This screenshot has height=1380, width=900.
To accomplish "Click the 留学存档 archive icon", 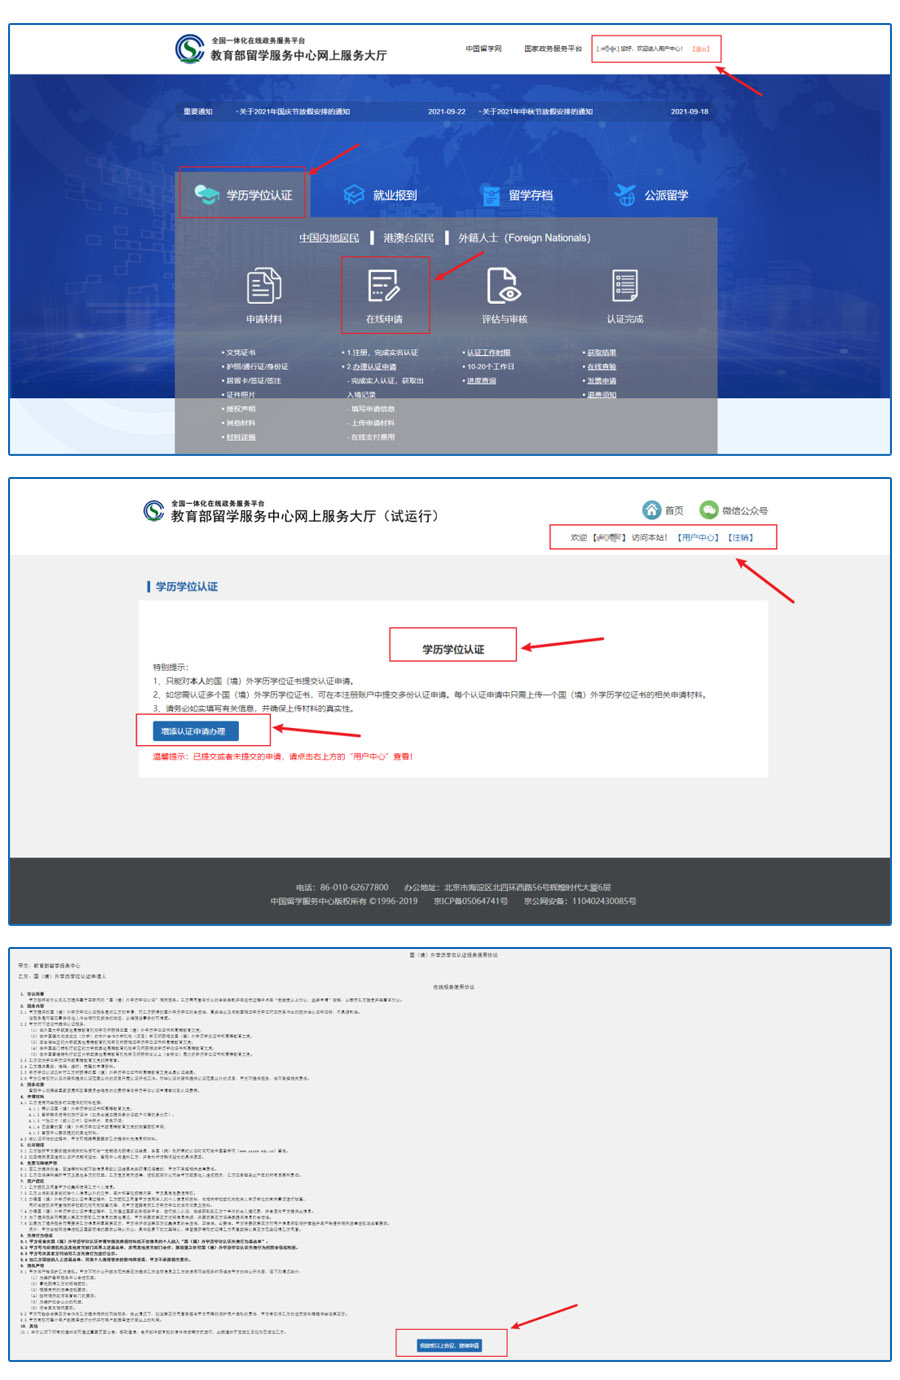I will click(x=490, y=195).
